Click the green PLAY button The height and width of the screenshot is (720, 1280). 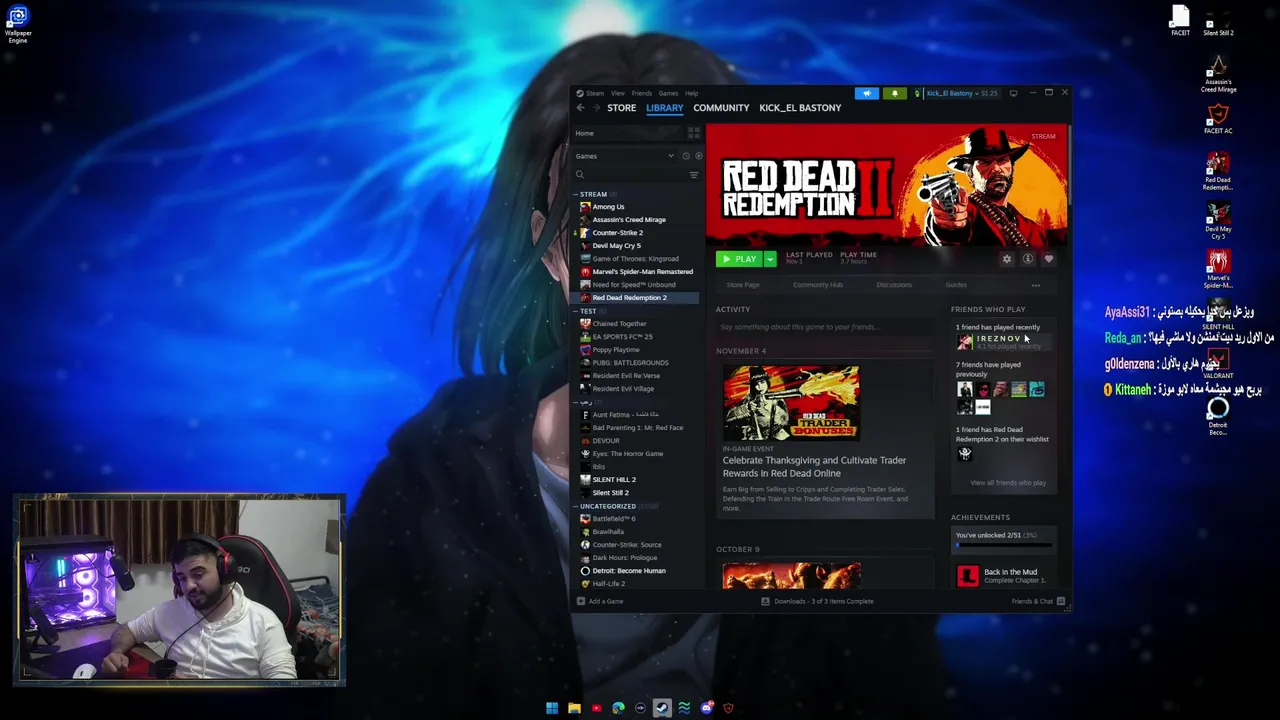[739, 259]
